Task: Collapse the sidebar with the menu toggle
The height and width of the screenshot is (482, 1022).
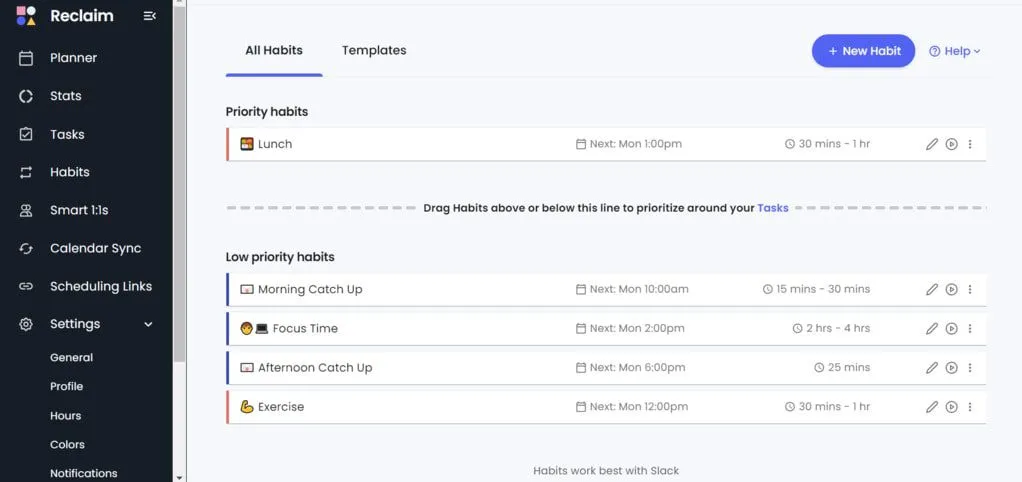Action: 150,16
